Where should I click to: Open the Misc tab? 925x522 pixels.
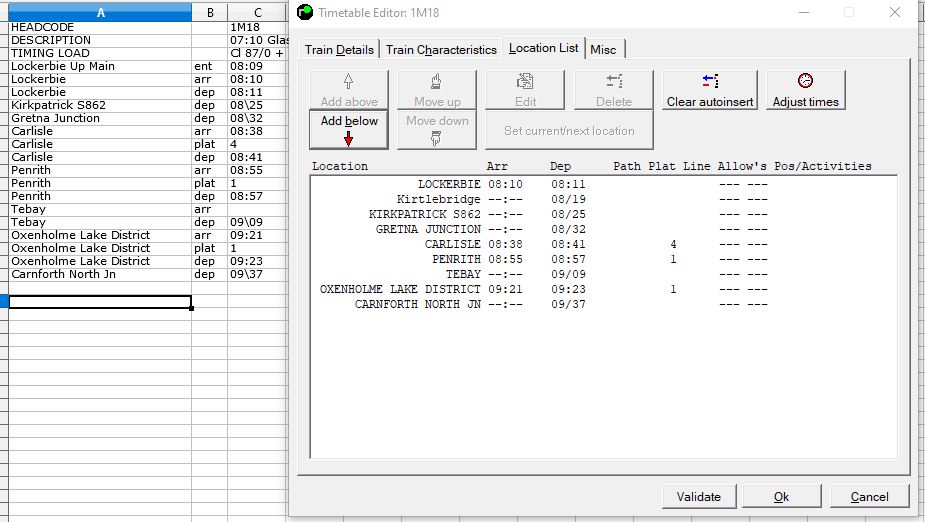tap(603, 50)
